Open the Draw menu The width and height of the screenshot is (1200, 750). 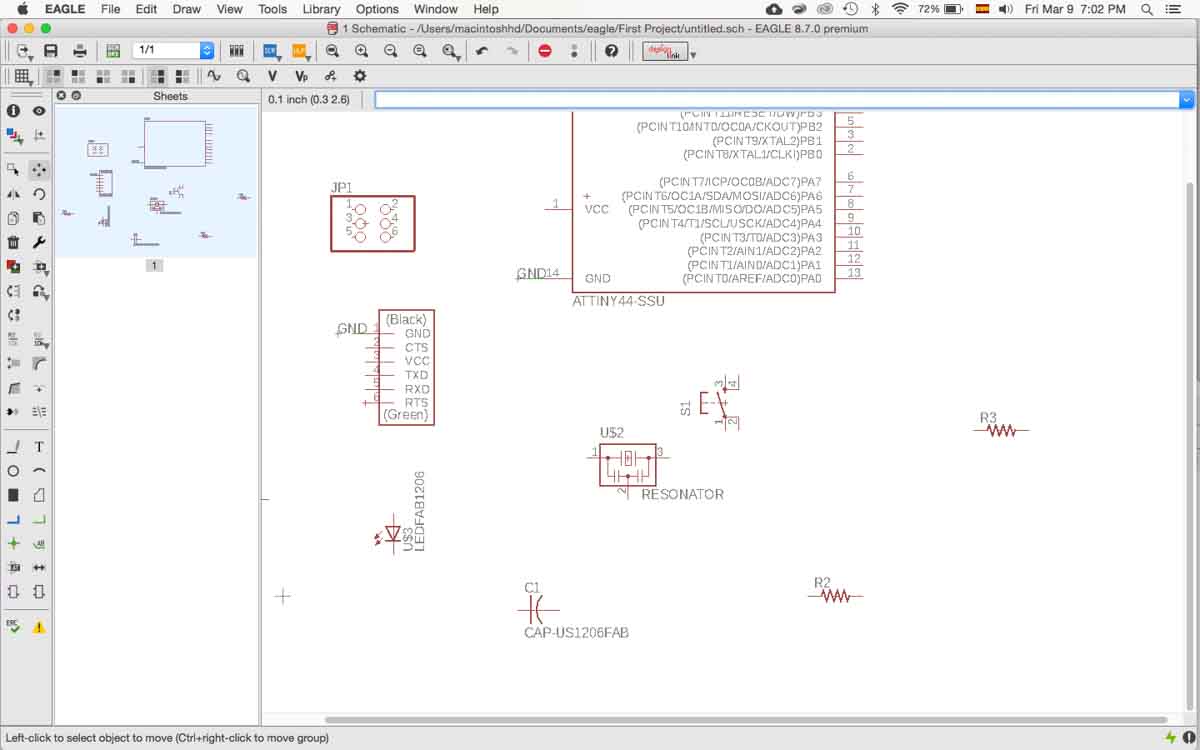pyautogui.click(x=187, y=9)
